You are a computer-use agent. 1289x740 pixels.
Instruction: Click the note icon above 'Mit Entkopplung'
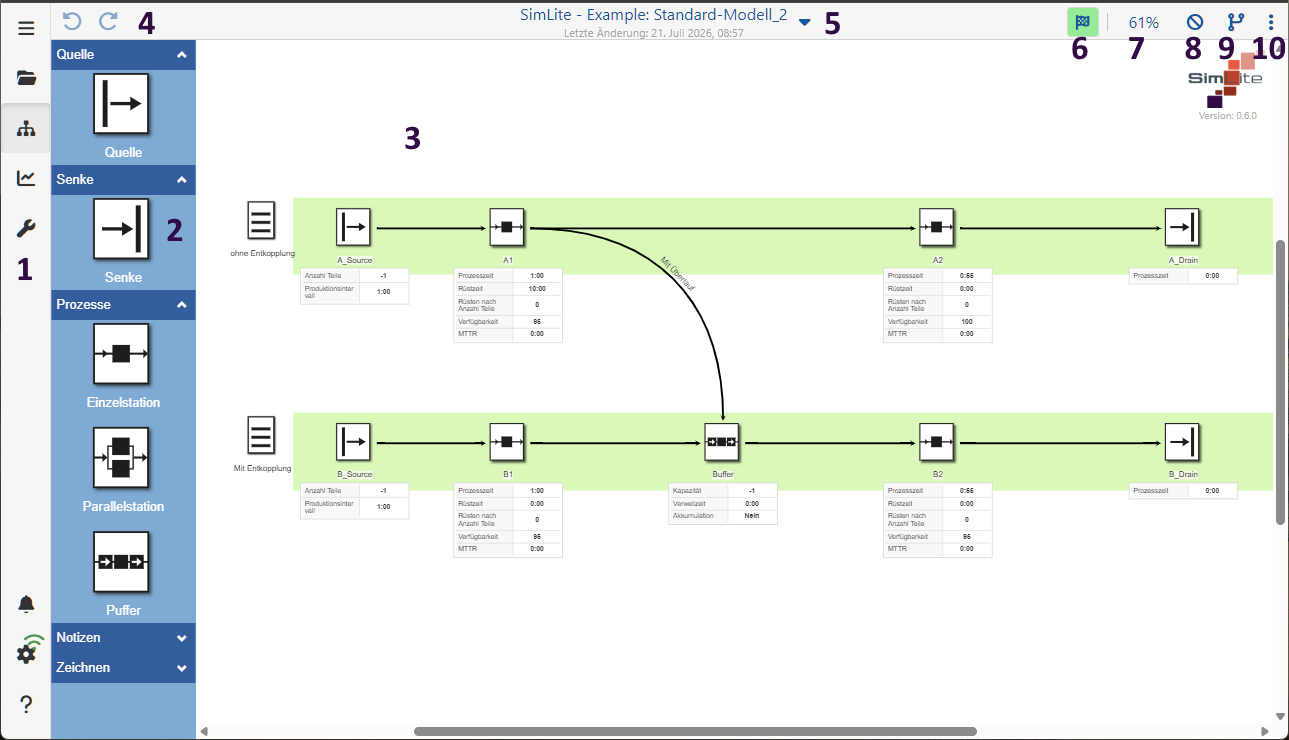(261, 436)
